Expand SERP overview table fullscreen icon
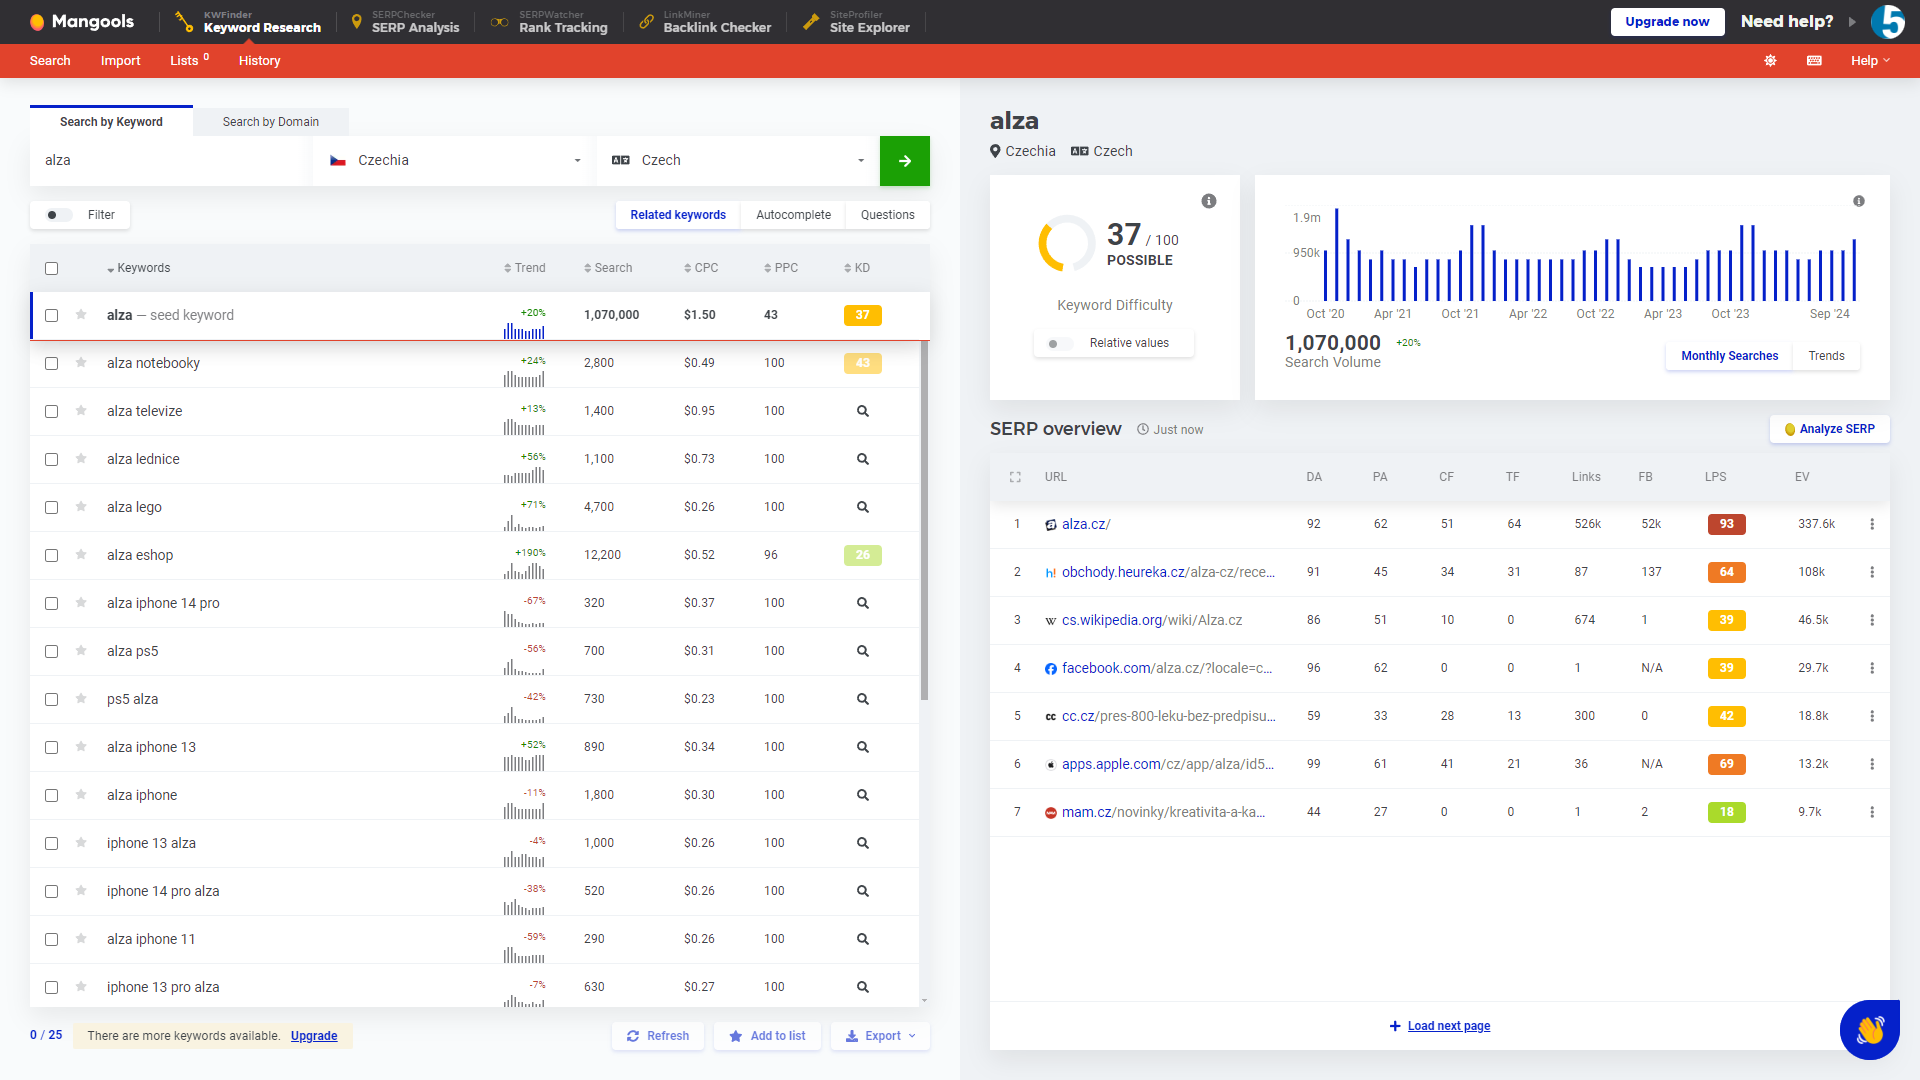Image resolution: width=1920 pixels, height=1080 pixels. (x=1015, y=477)
